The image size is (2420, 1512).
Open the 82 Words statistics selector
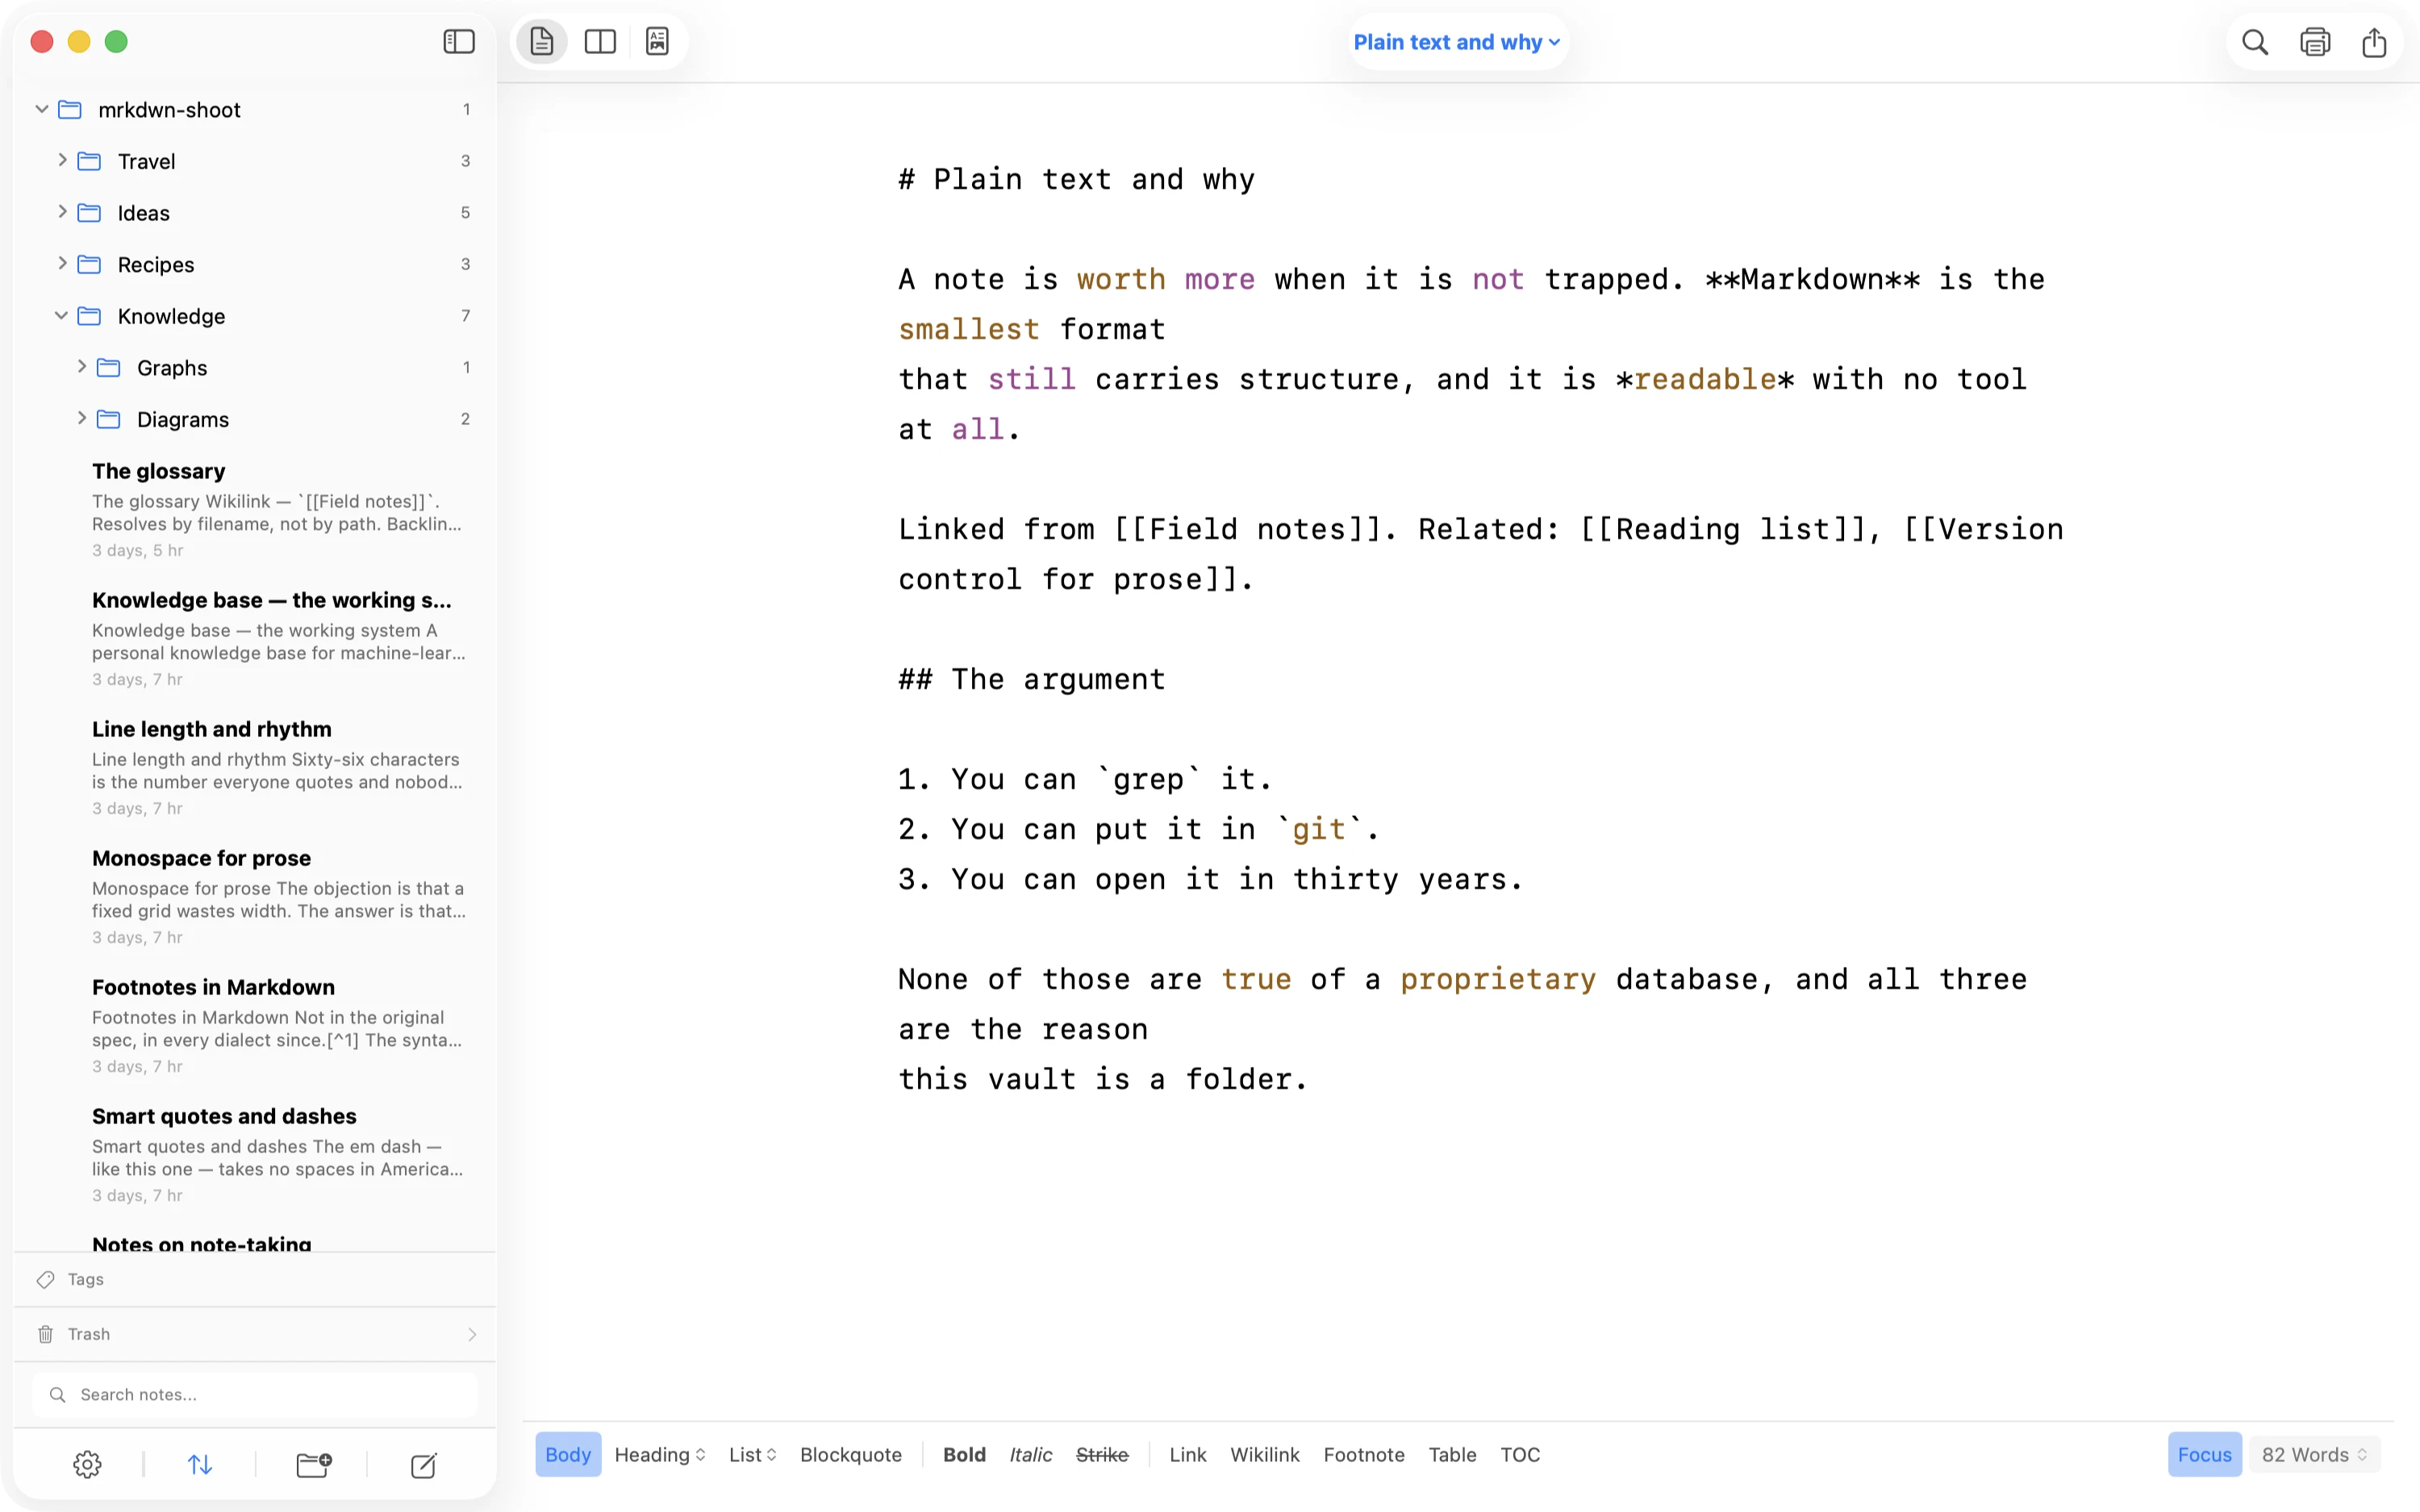click(x=2314, y=1454)
